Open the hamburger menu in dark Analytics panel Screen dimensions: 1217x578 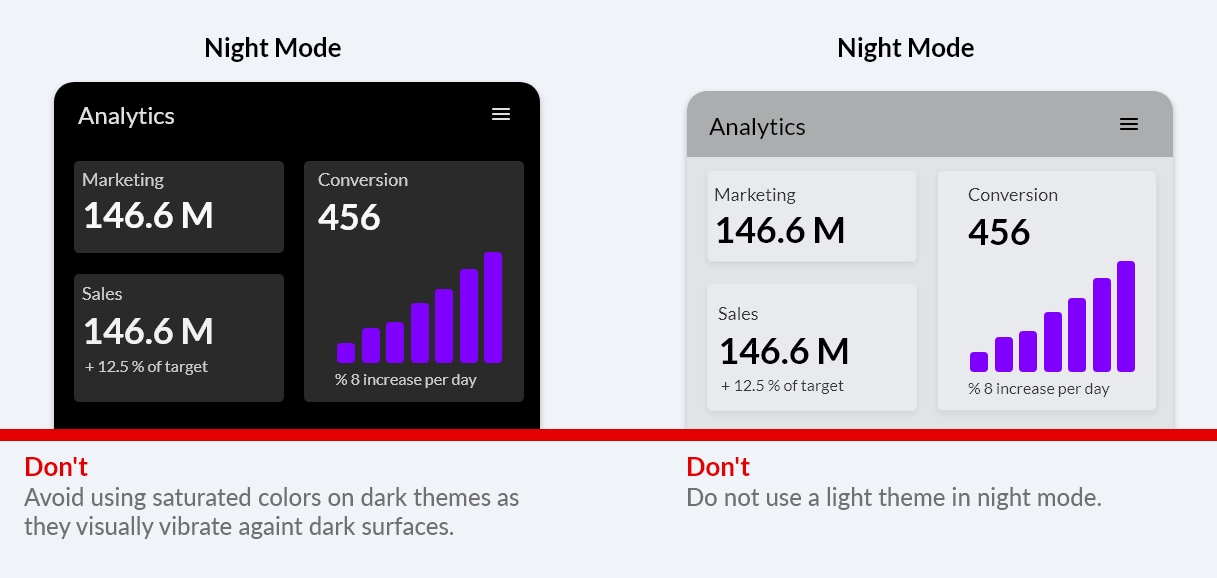pos(501,114)
